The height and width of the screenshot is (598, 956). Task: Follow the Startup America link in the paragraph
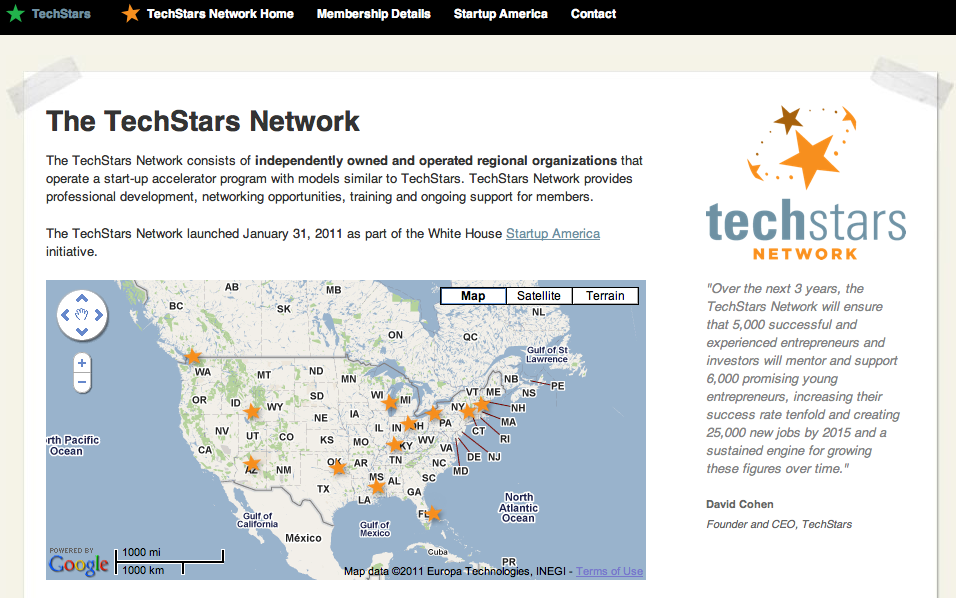coord(553,233)
